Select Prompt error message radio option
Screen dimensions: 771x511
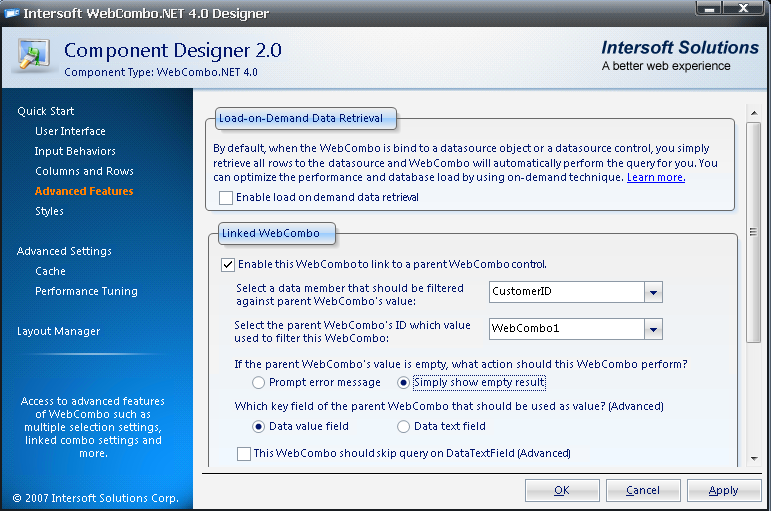pyautogui.click(x=259, y=382)
